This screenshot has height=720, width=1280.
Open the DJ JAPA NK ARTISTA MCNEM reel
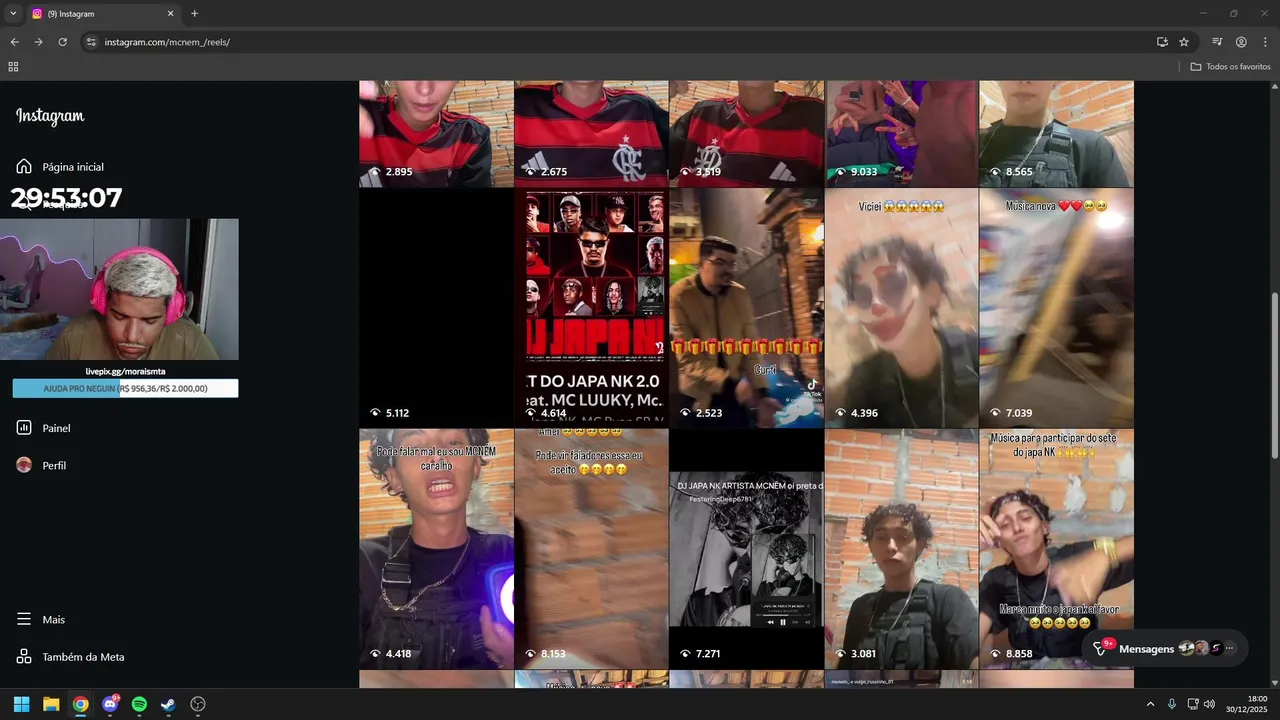[x=746, y=549]
